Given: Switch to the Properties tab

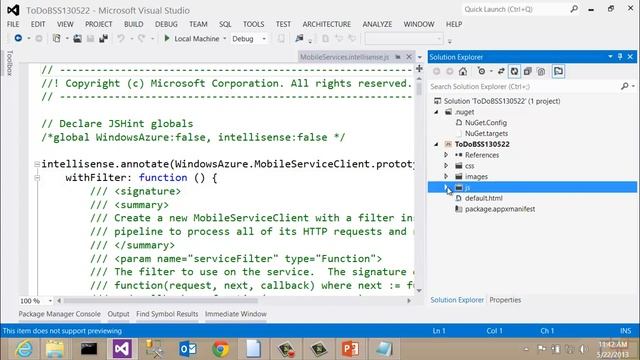Looking at the screenshot, I should coord(505,300).
